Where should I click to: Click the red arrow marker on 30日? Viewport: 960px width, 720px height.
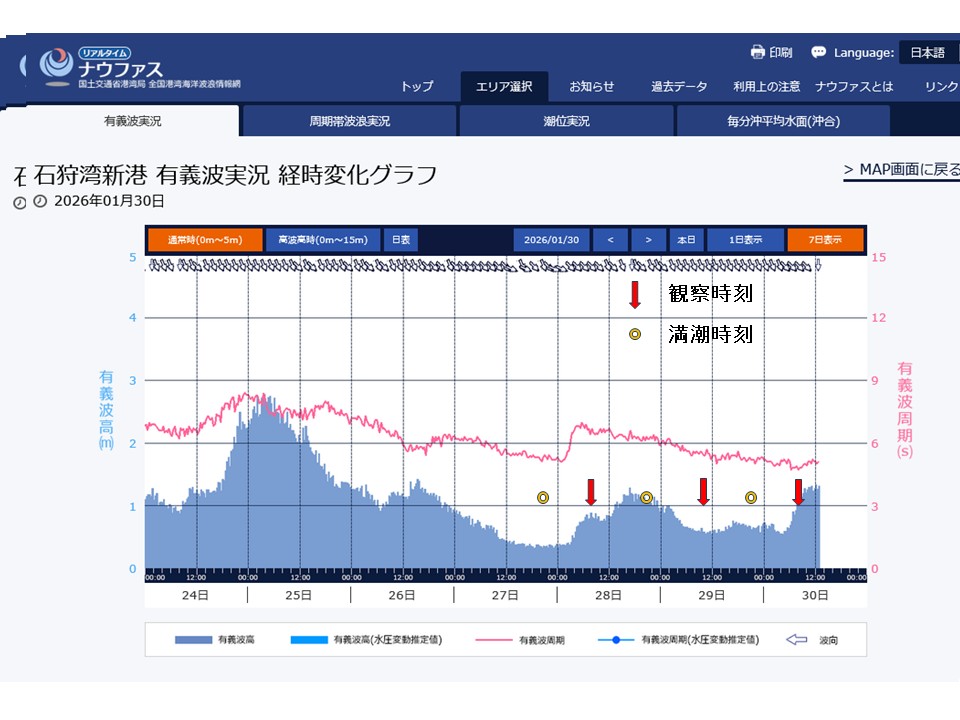798,492
